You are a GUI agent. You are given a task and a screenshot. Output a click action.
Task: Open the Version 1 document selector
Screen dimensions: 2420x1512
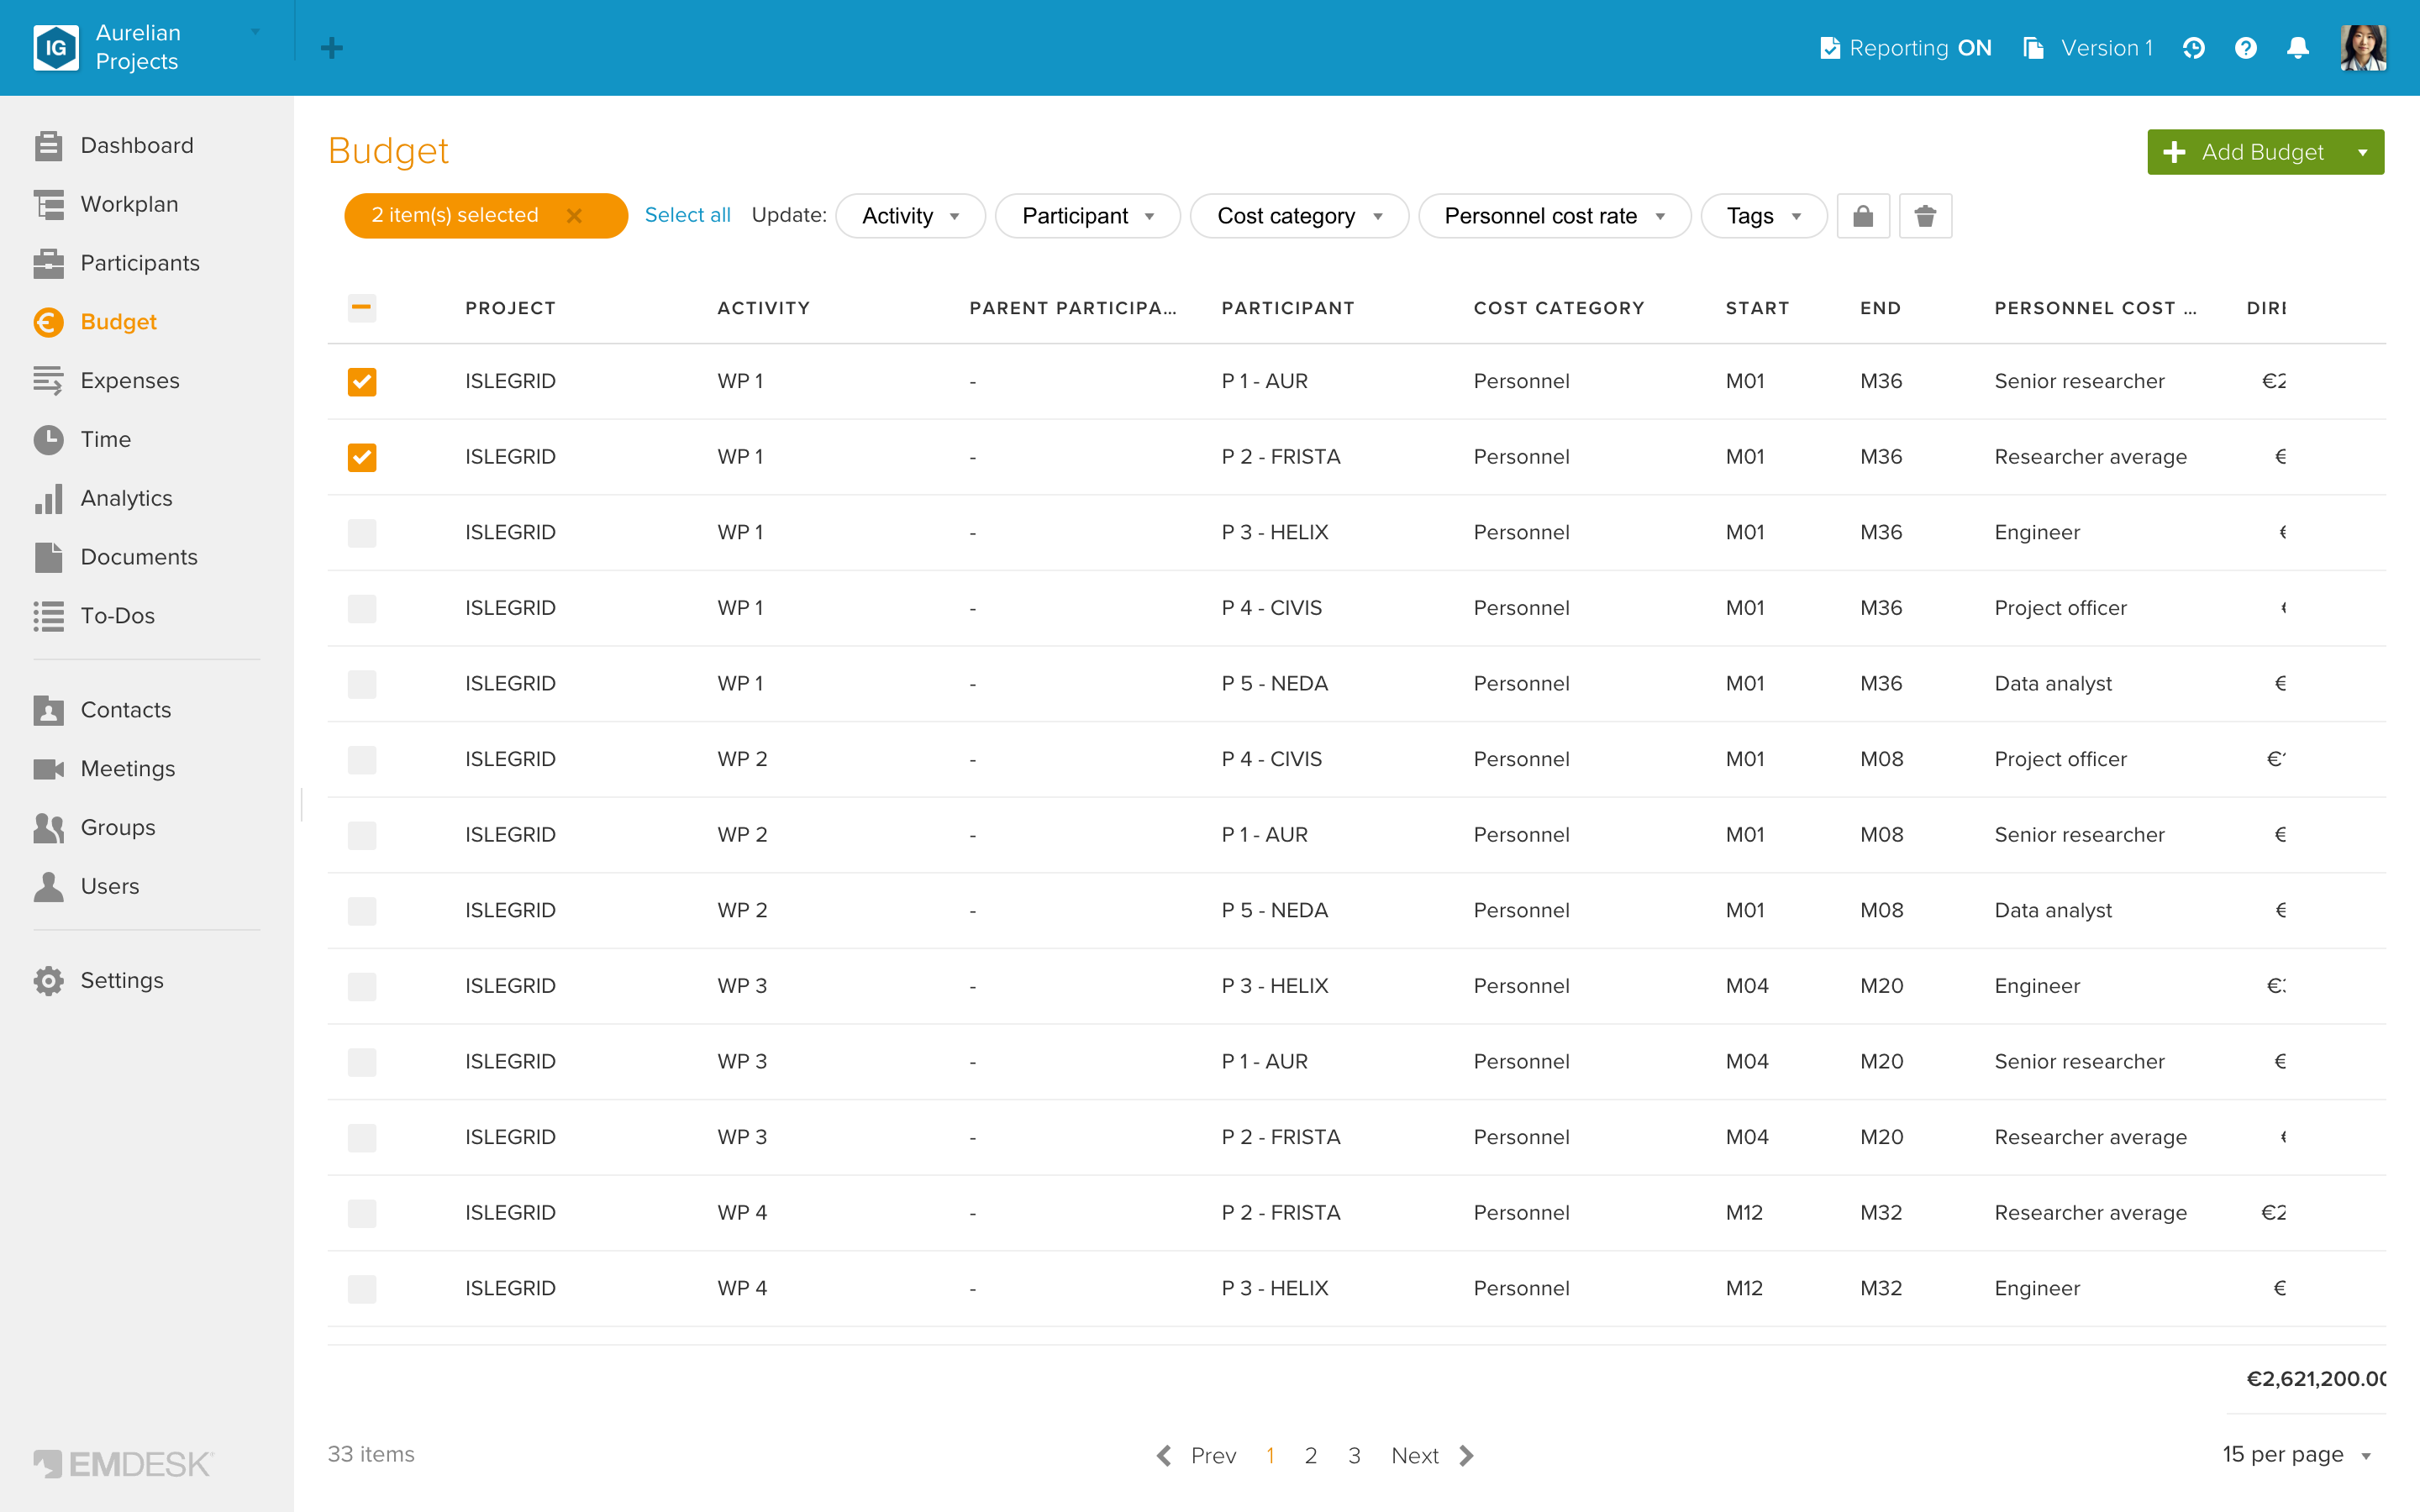(x=2087, y=48)
